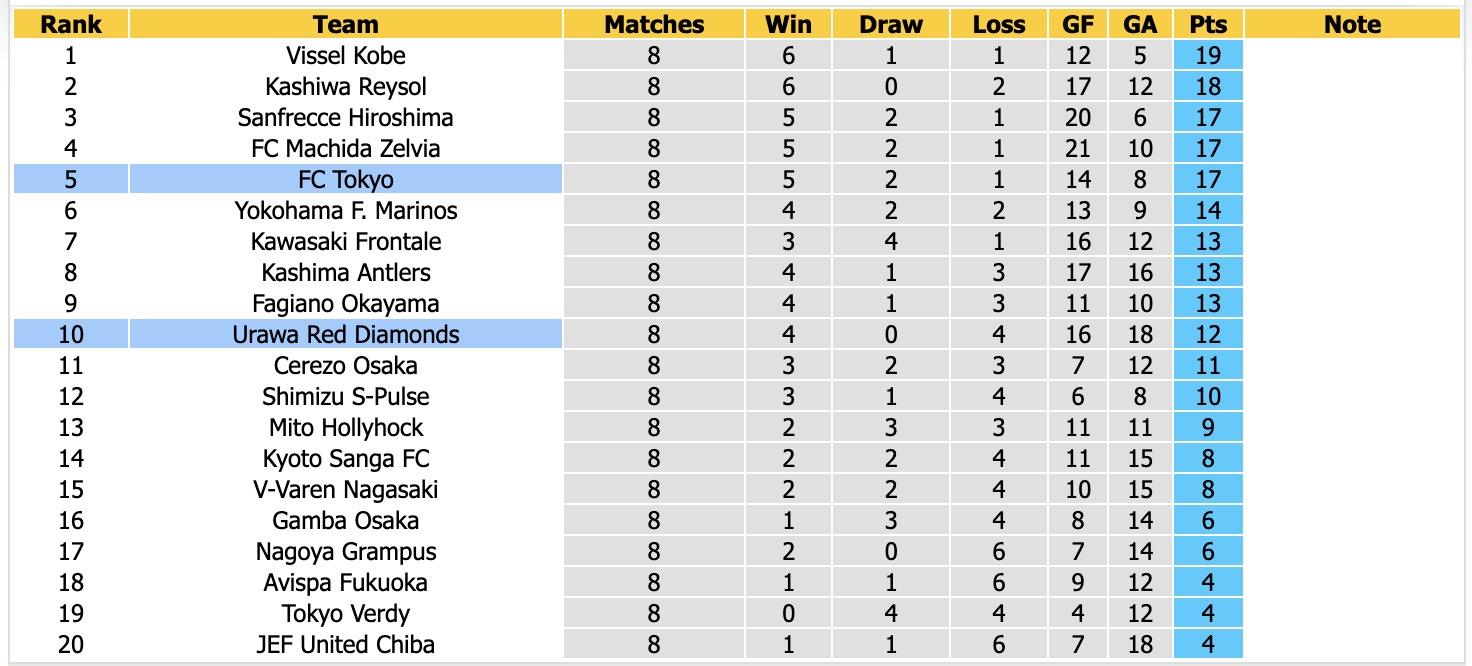The height and width of the screenshot is (666, 1472).
Task: Click Vissel Kobe's 19 points cell
Action: [1209, 56]
